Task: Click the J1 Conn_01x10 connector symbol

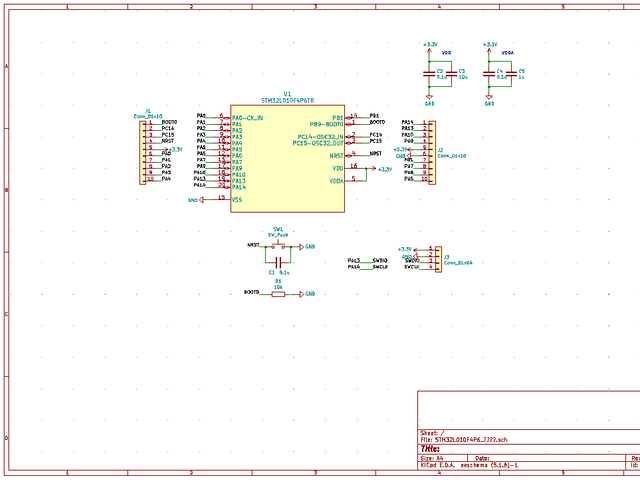Action: (x=142, y=153)
